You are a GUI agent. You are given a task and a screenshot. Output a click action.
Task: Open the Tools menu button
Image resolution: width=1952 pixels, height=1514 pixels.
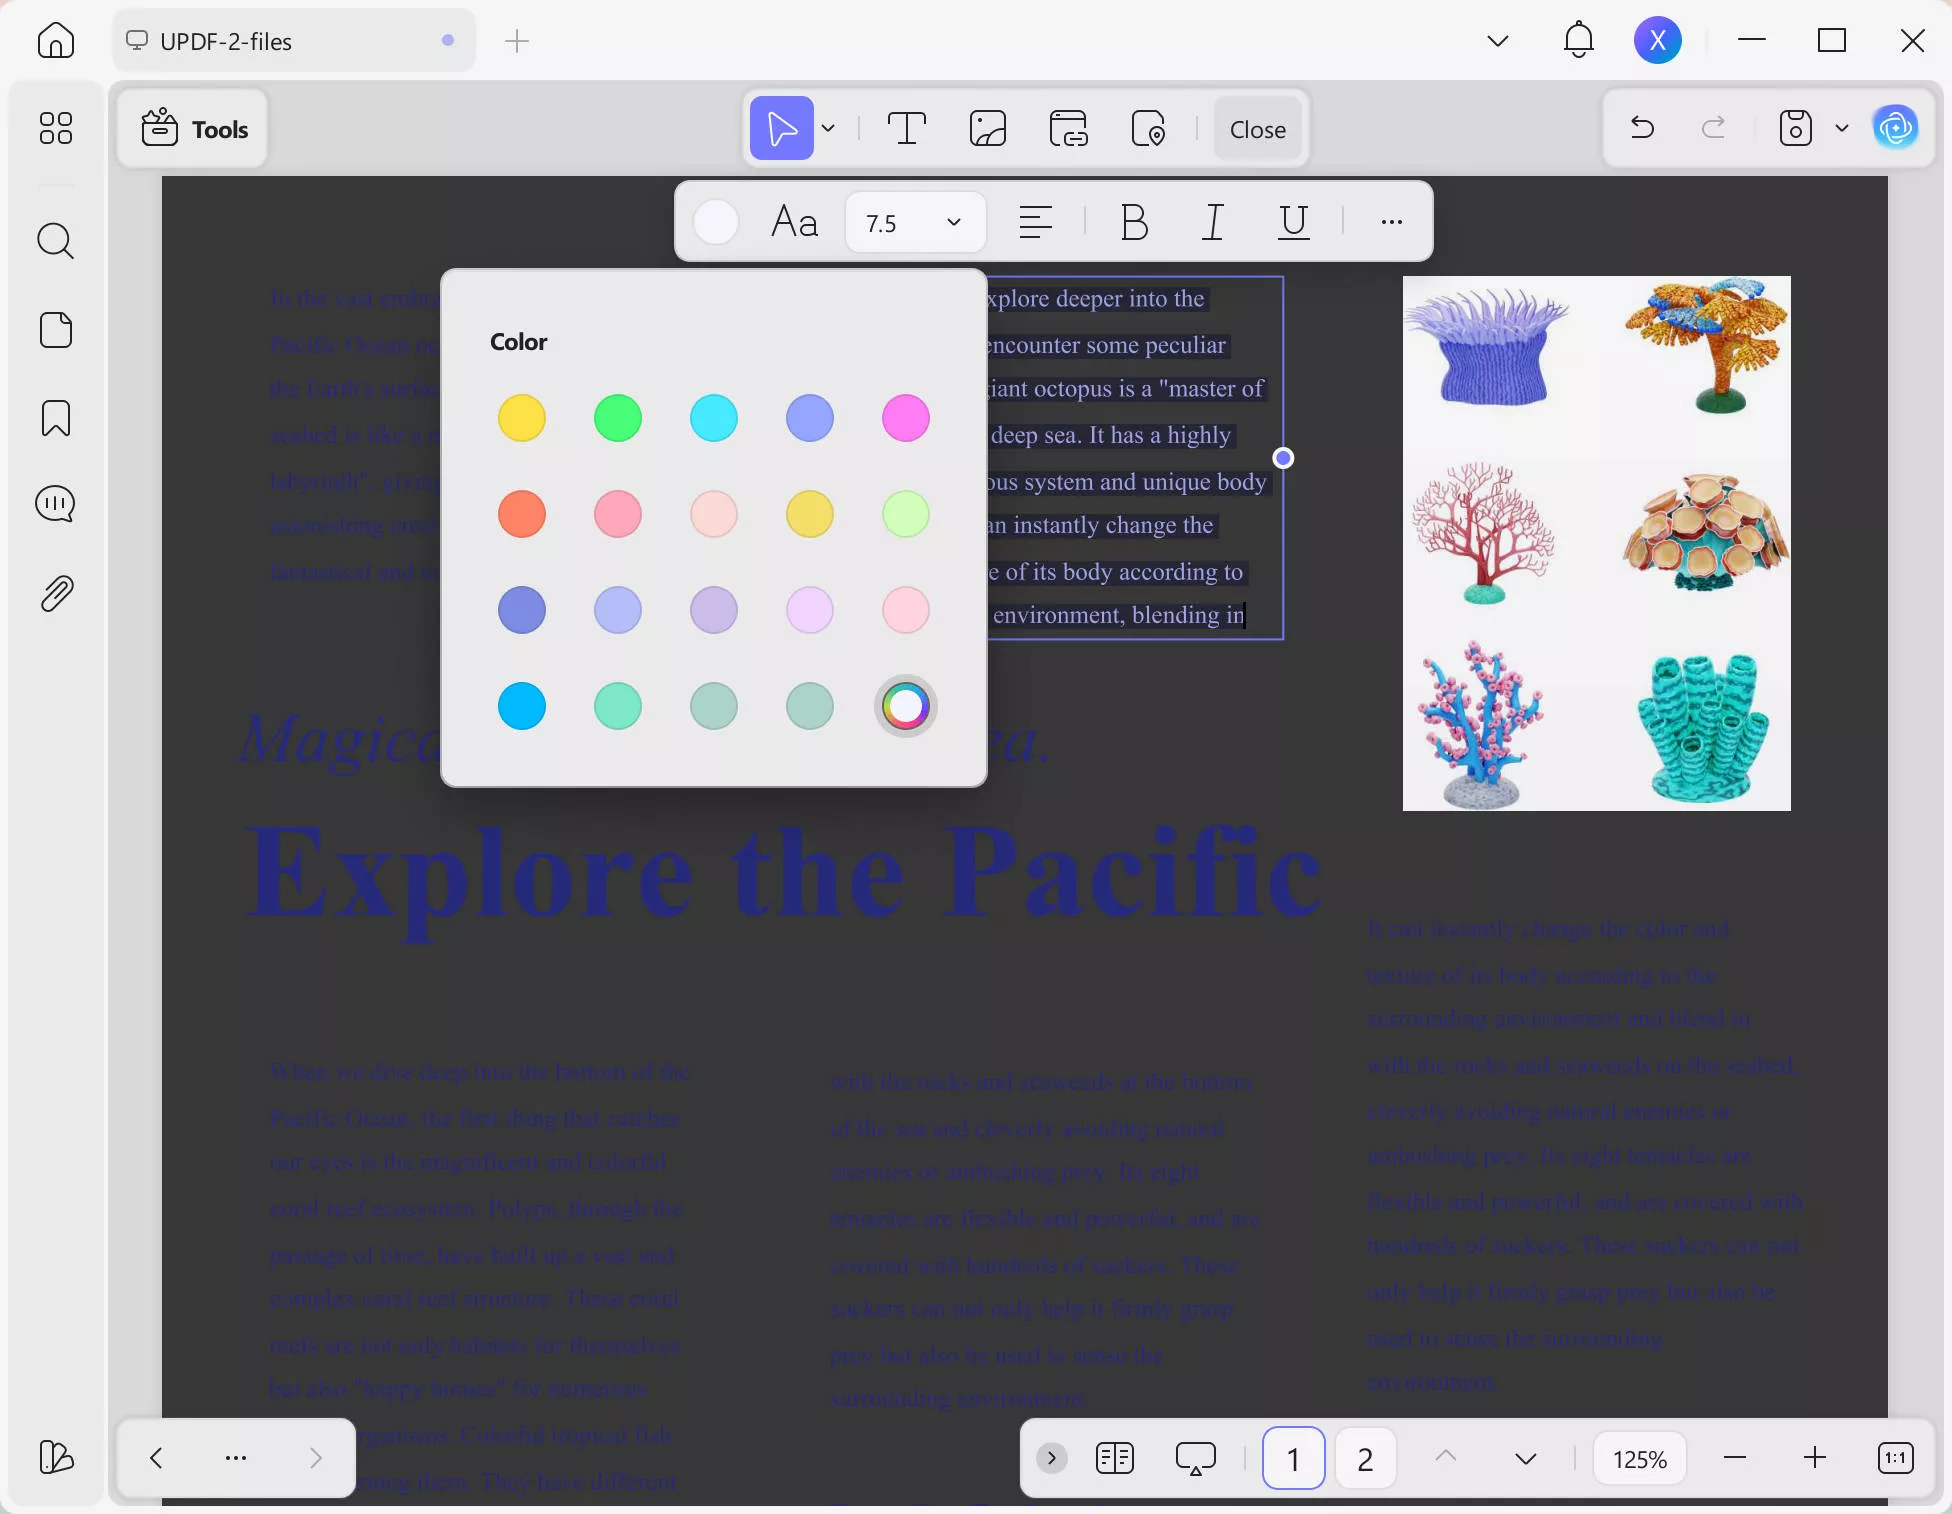click(x=194, y=129)
